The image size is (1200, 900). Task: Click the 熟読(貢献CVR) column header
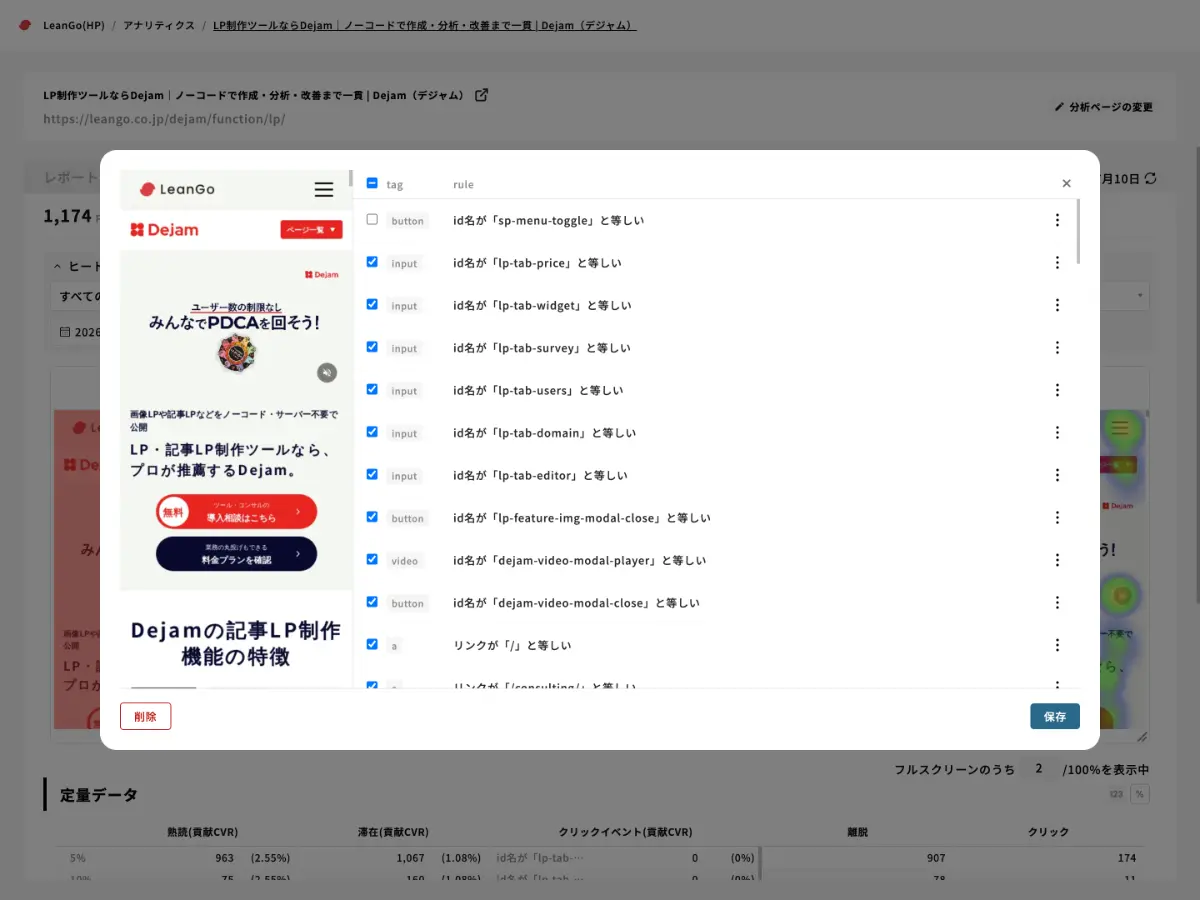click(203, 832)
